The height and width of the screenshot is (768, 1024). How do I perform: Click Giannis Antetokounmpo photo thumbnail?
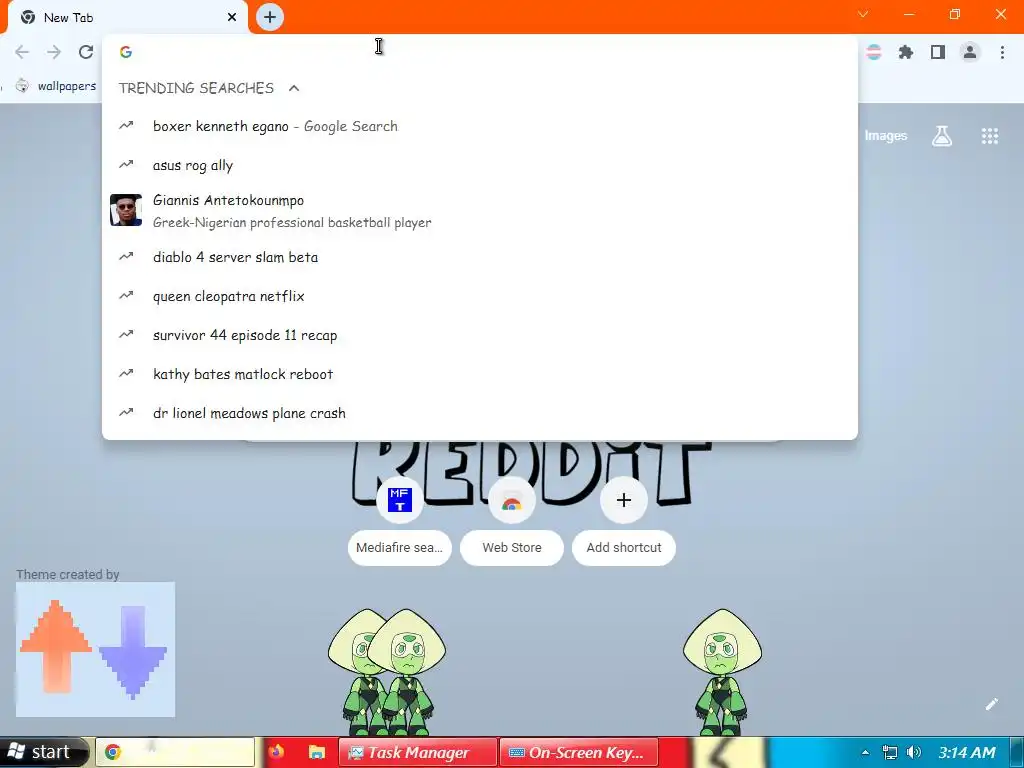click(x=126, y=210)
